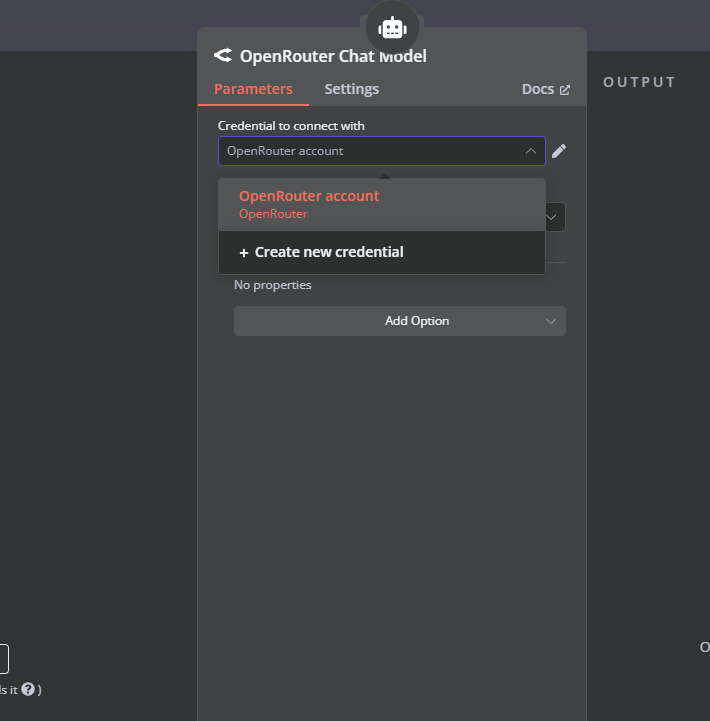
Task: Open Docs external link
Action: tap(546, 89)
